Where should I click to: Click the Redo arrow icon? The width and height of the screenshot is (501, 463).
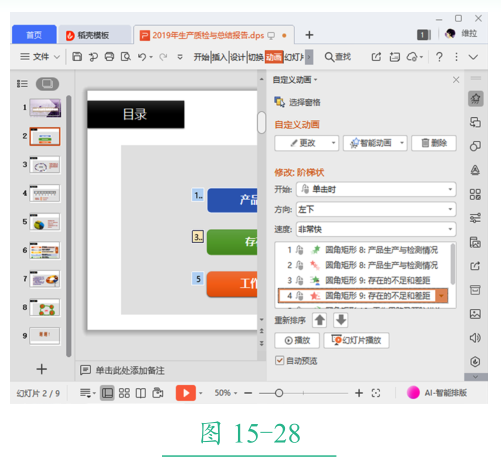(x=163, y=57)
